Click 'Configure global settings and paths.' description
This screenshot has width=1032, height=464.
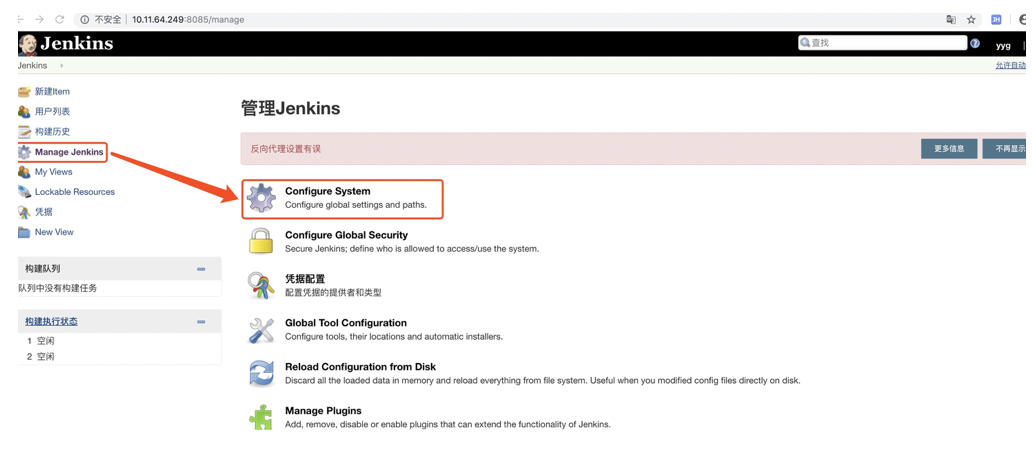[355, 205]
